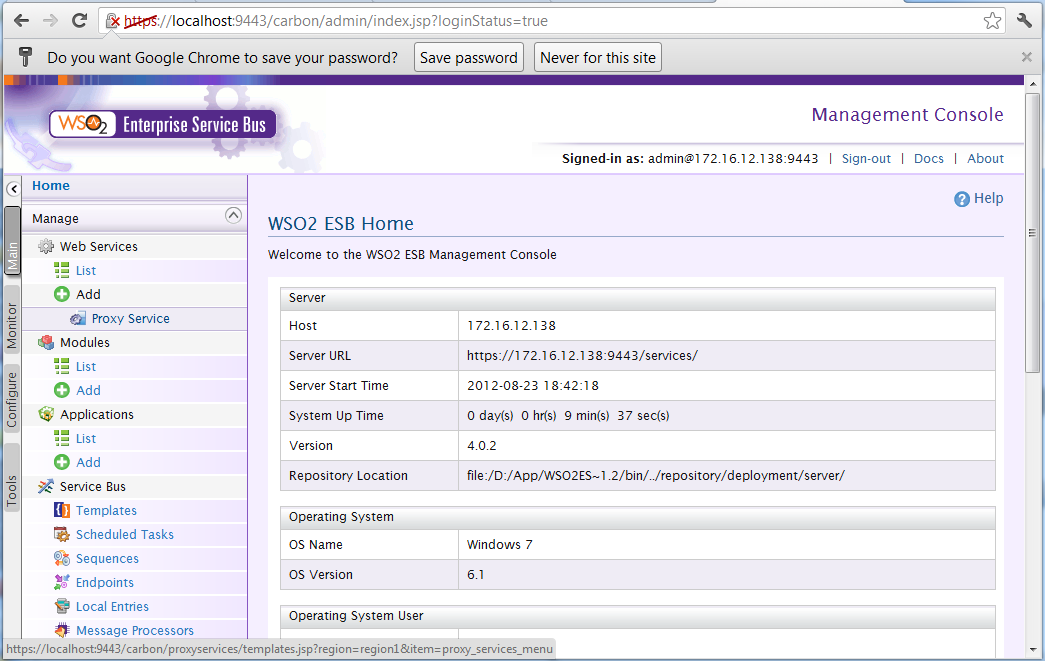The image size is (1045, 661).
Task: Click list icon under Modules
Action: tap(61, 366)
